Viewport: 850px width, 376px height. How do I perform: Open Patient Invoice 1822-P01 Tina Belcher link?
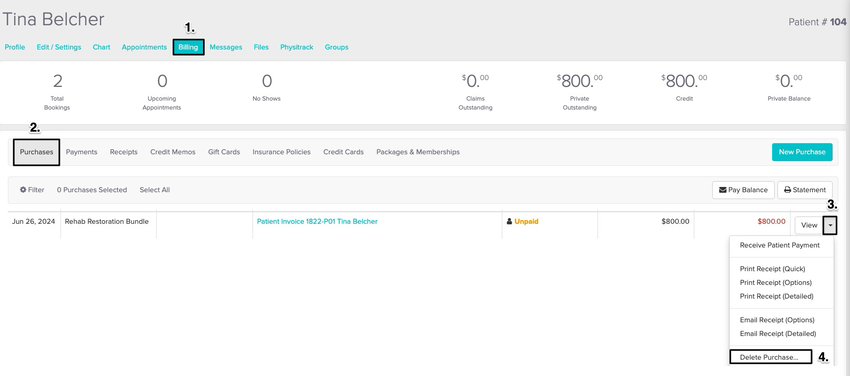click(x=317, y=222)
